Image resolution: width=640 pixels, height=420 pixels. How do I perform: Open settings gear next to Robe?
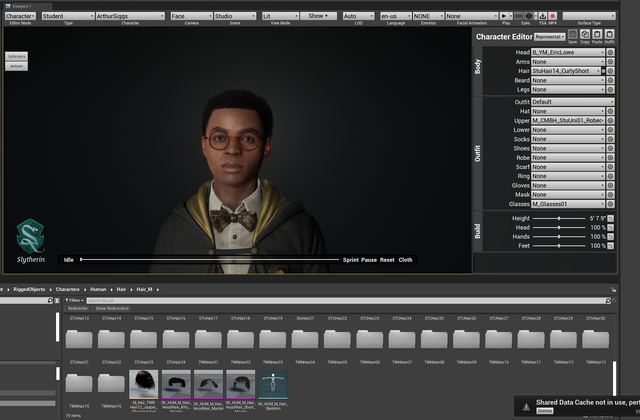click(x=610, y=158)
